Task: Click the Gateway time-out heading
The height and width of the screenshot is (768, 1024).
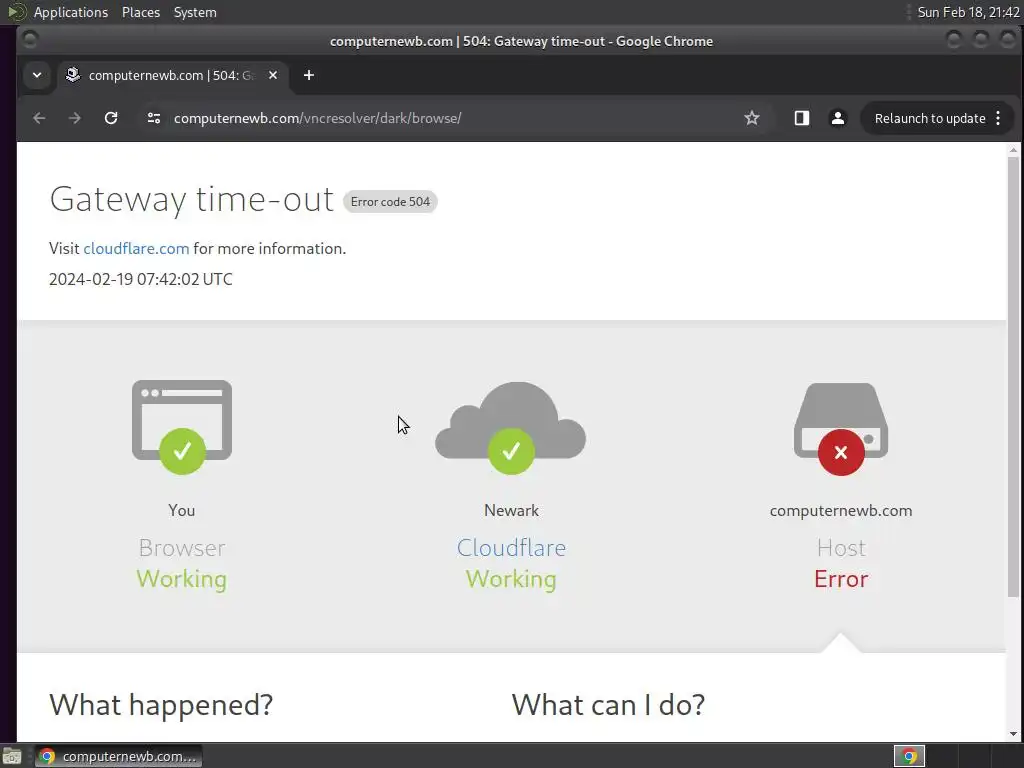Action: (x=191, y=199)
